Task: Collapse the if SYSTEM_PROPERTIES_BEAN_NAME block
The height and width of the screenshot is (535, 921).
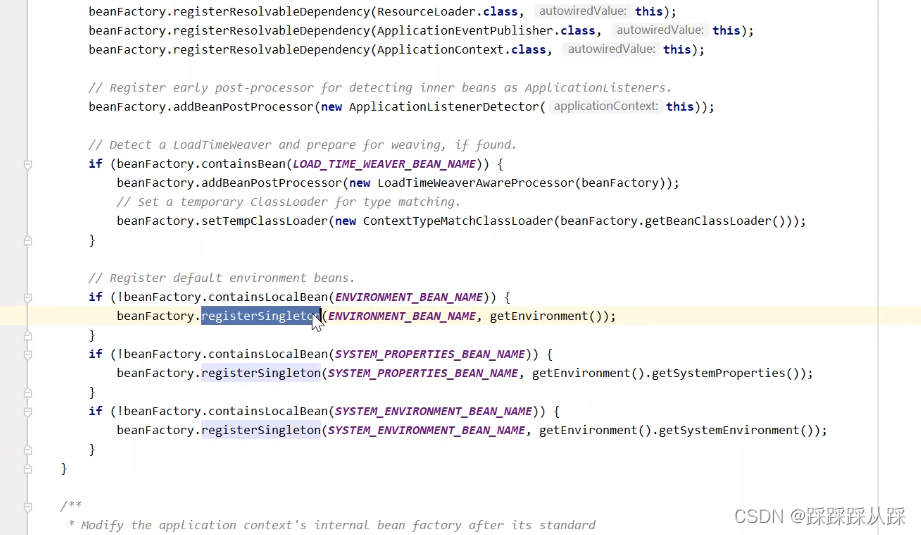Action: coord(28,355)
